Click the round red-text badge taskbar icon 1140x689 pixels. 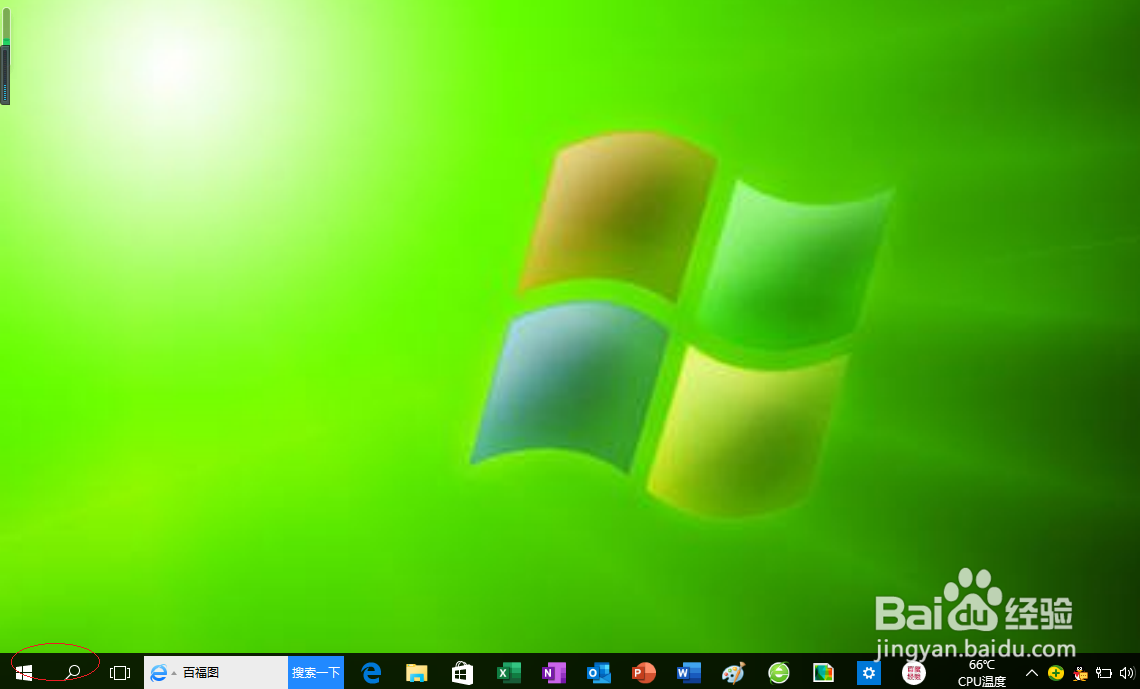[914, 673]
